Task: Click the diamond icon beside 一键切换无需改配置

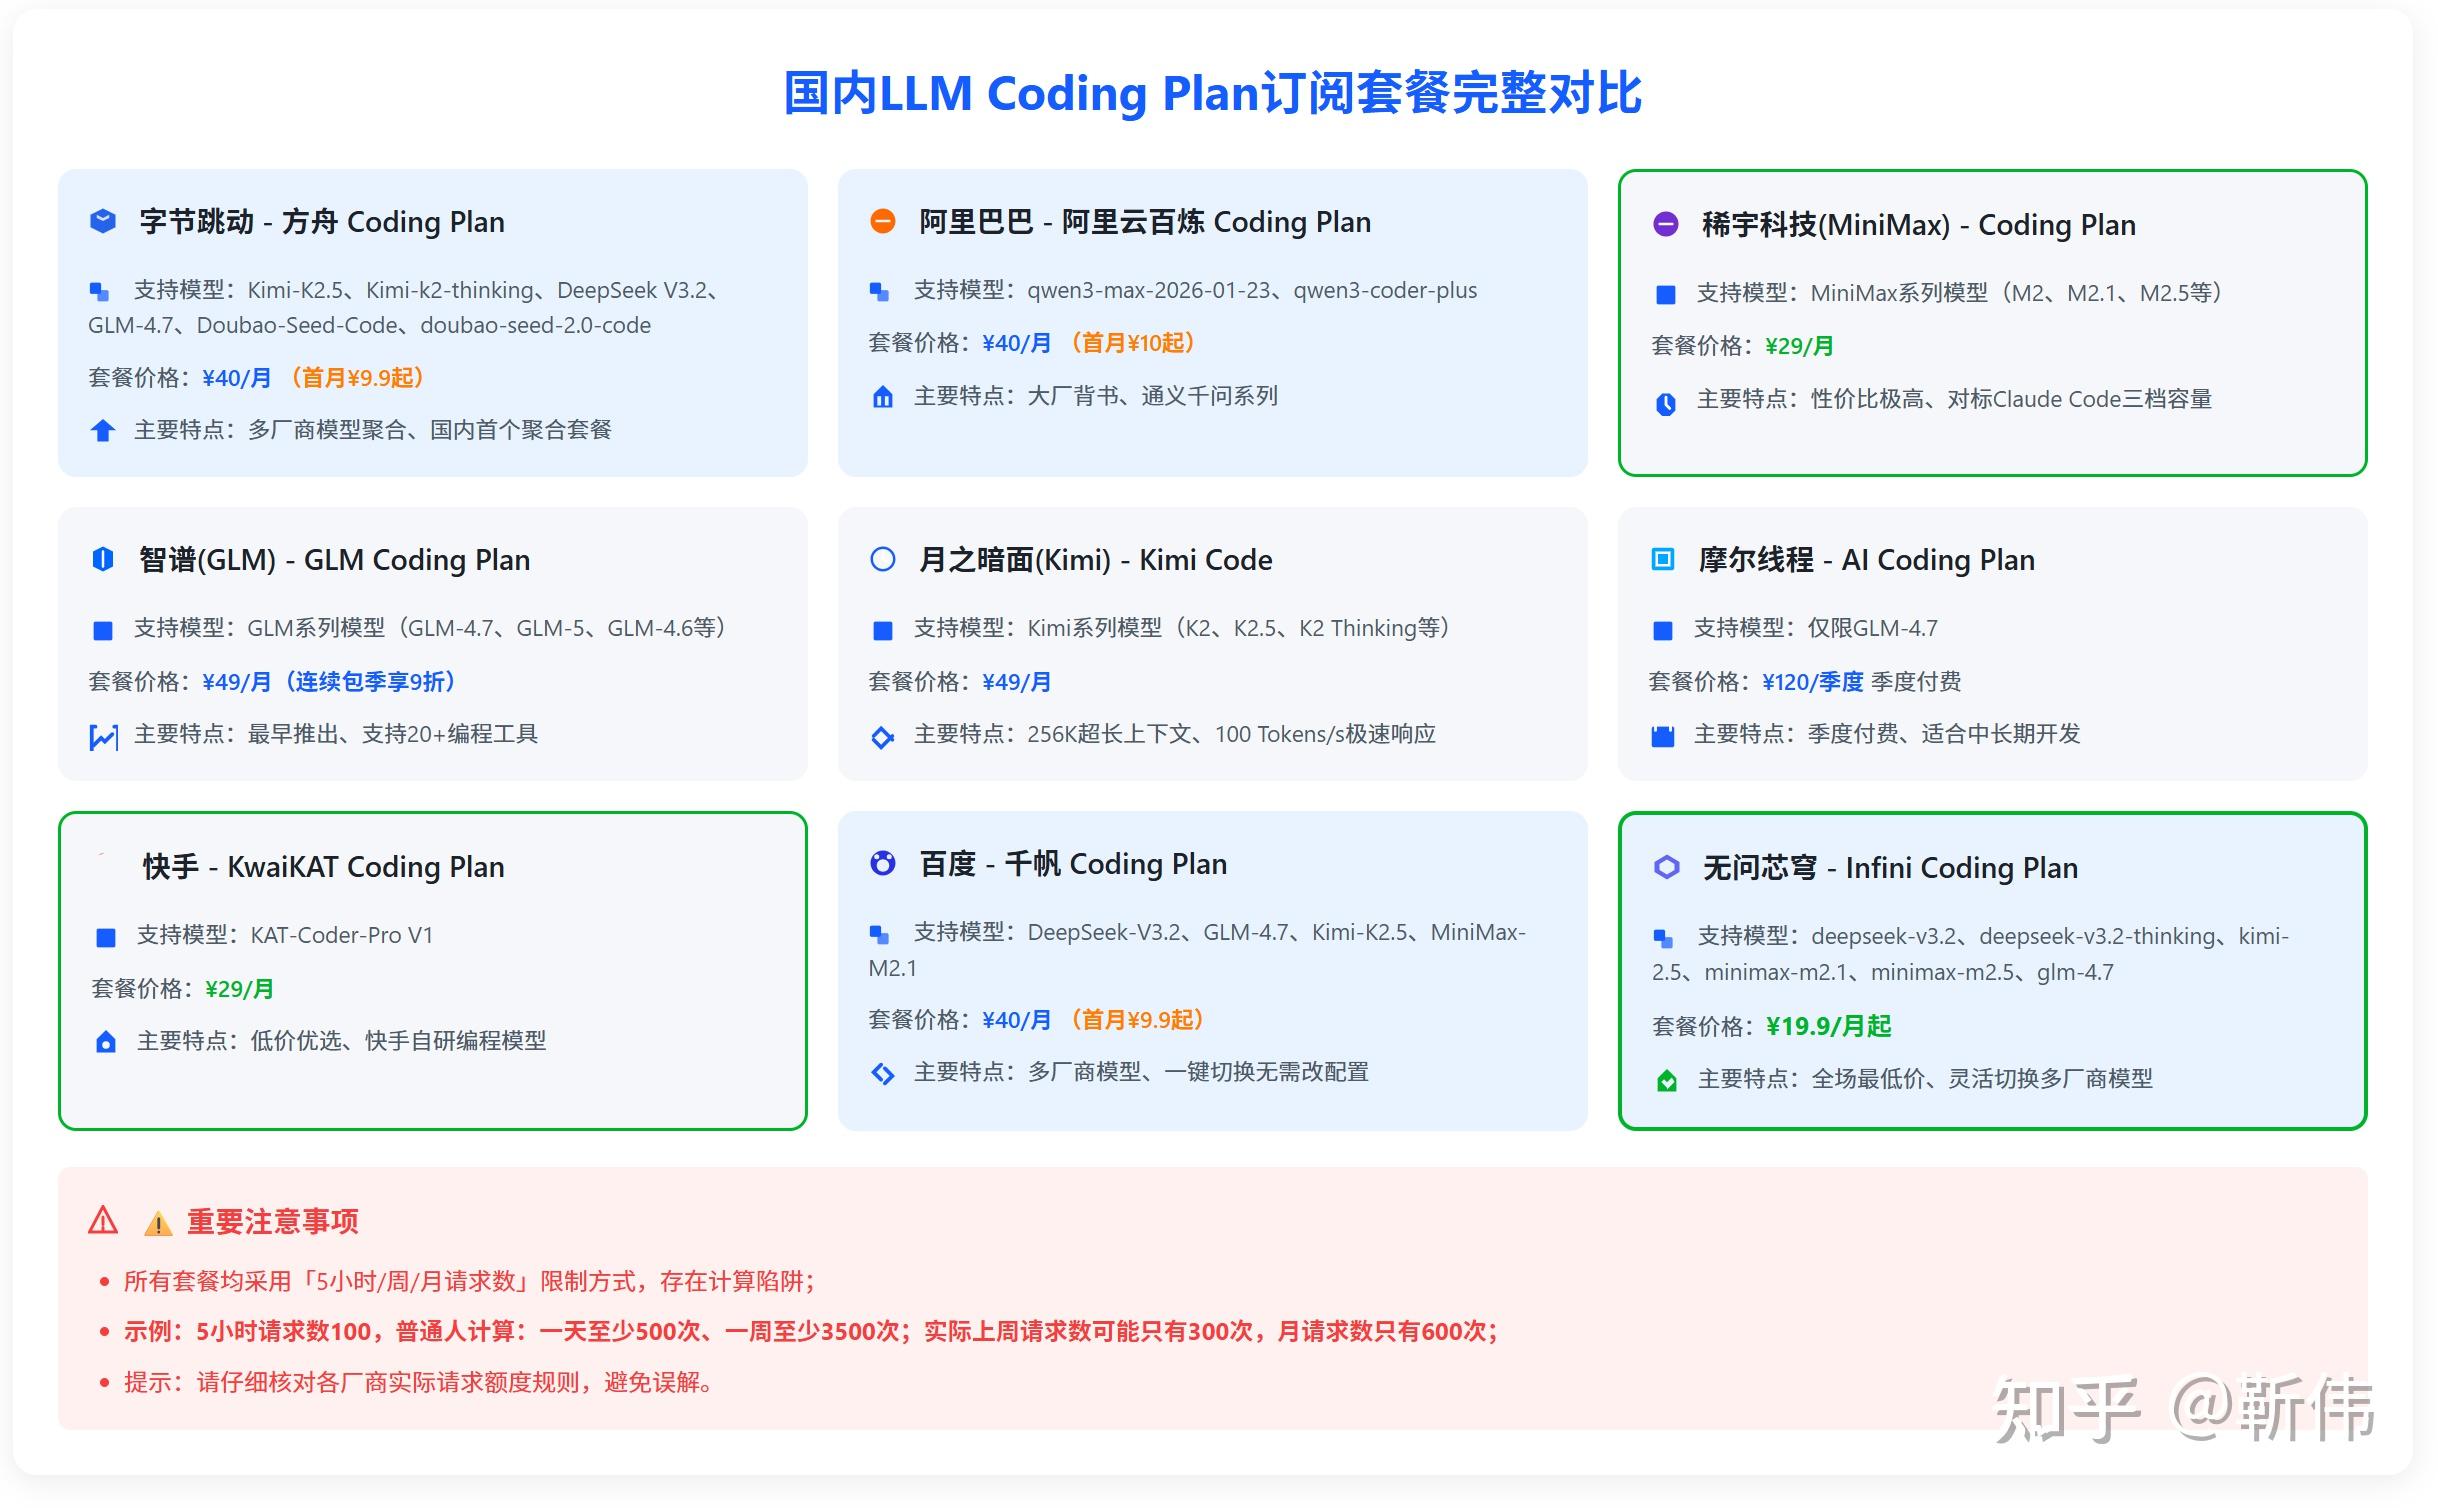Action: point(882,1074)
